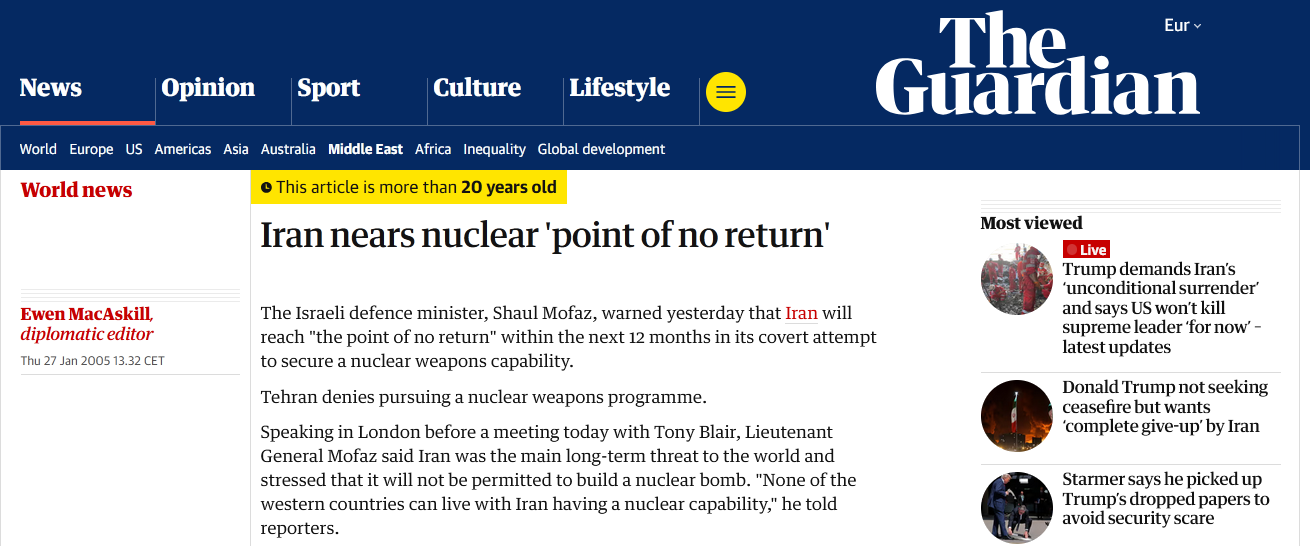Image resolution: width=1310 pixels, height=546 pixels.
Task: Open the Global development subsection
Action: point(601,149)
